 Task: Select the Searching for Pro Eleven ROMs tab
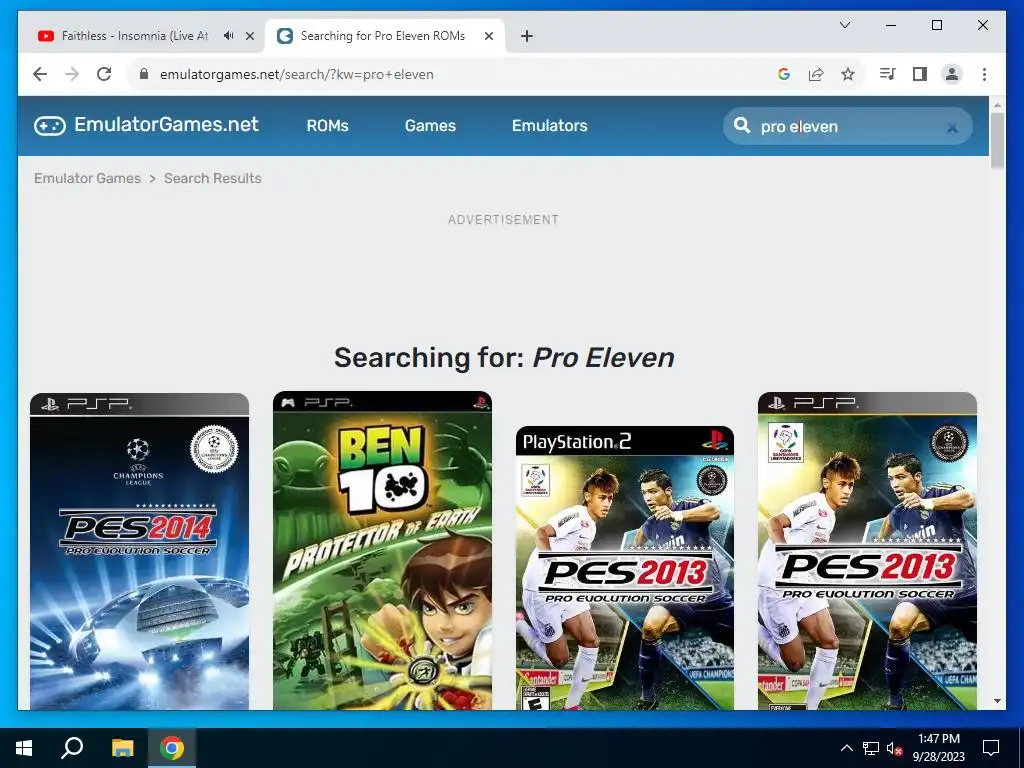[383, 36]
